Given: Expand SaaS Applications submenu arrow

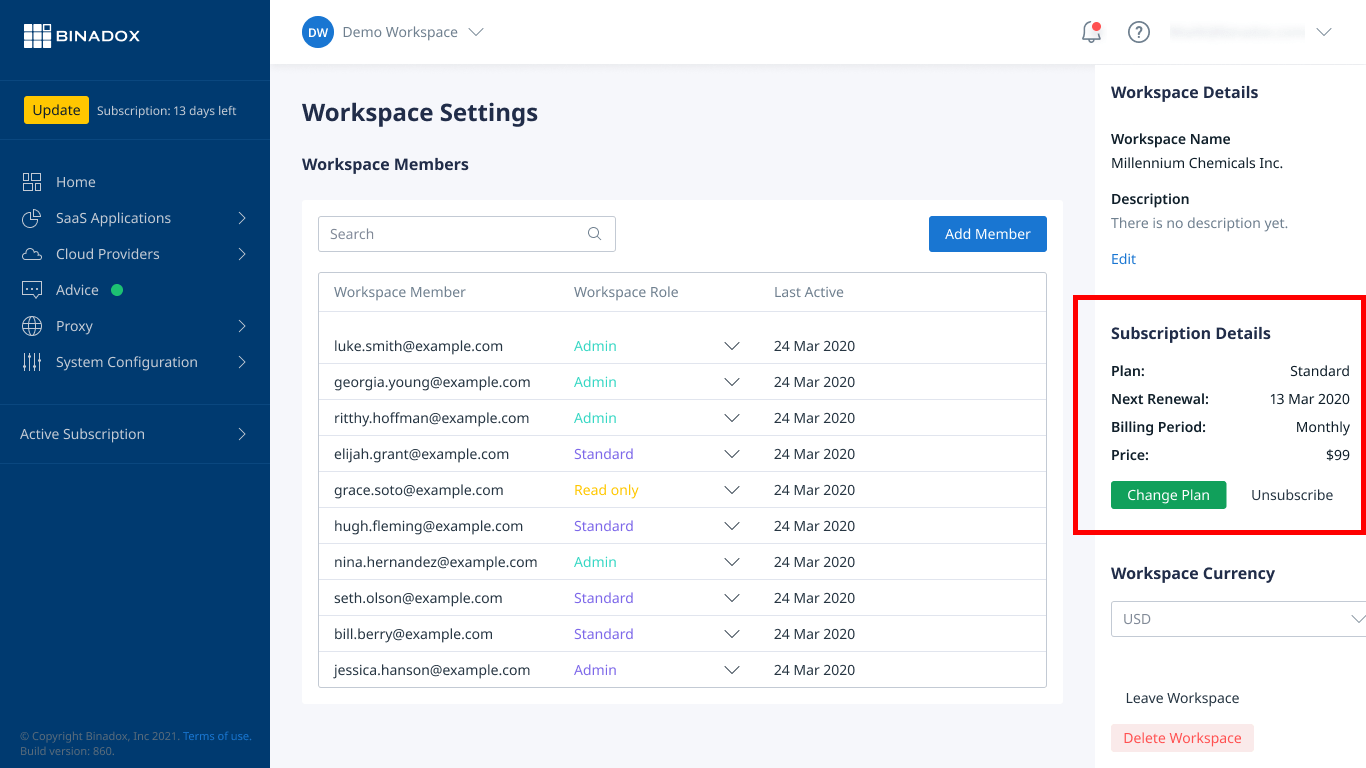Looking at the screenshot, I should pyautogui.click(x=242, y=218).
